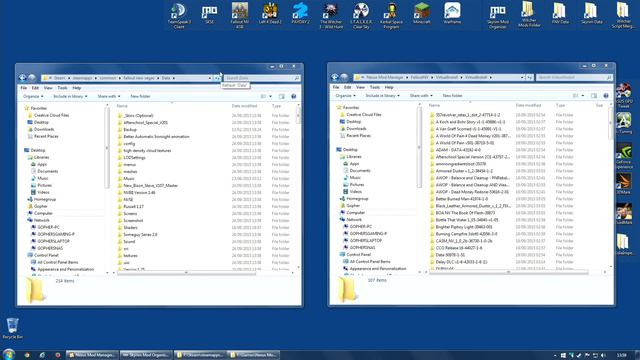Open the GeForce Experience desktop icon
The height and width of the screenshot is (360, 640).
point(624,156)
